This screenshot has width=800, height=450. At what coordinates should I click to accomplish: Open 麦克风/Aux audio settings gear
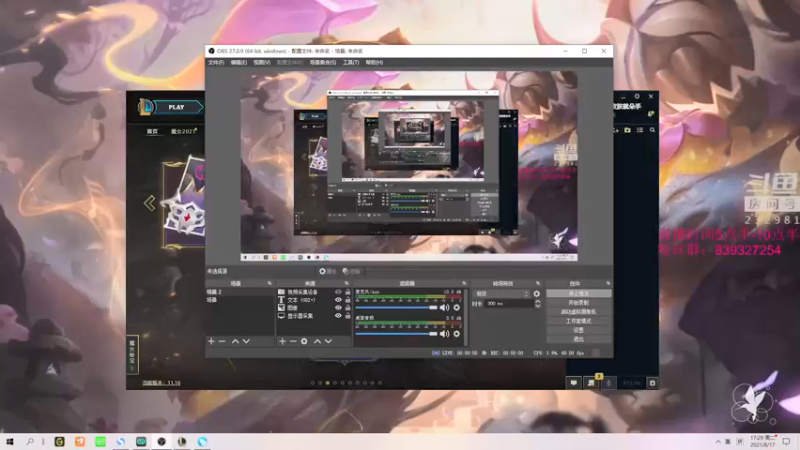pos(457,308)
